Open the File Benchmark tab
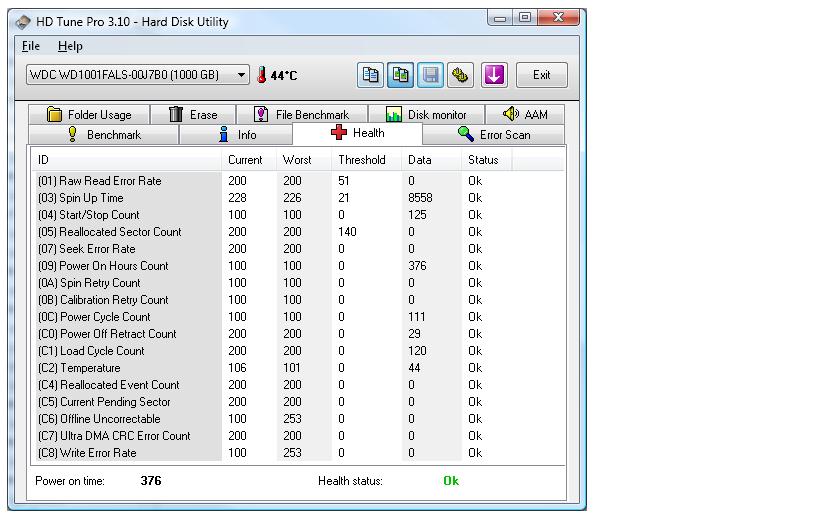 click(x=302, y=115)
